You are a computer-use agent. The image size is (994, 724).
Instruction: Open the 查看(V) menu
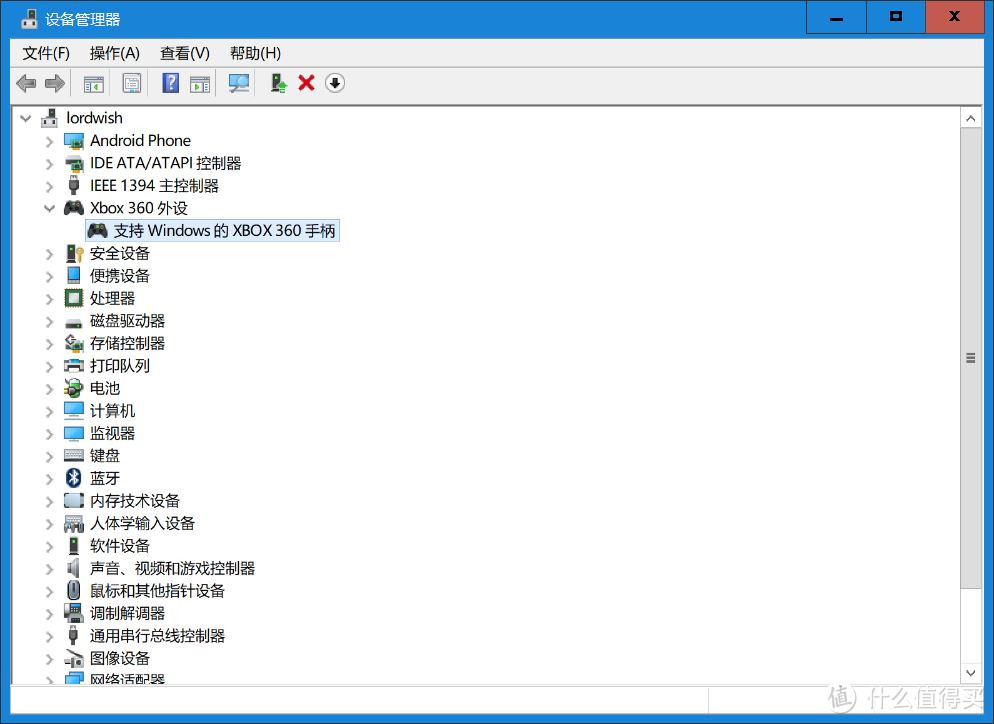coord(184,53)
